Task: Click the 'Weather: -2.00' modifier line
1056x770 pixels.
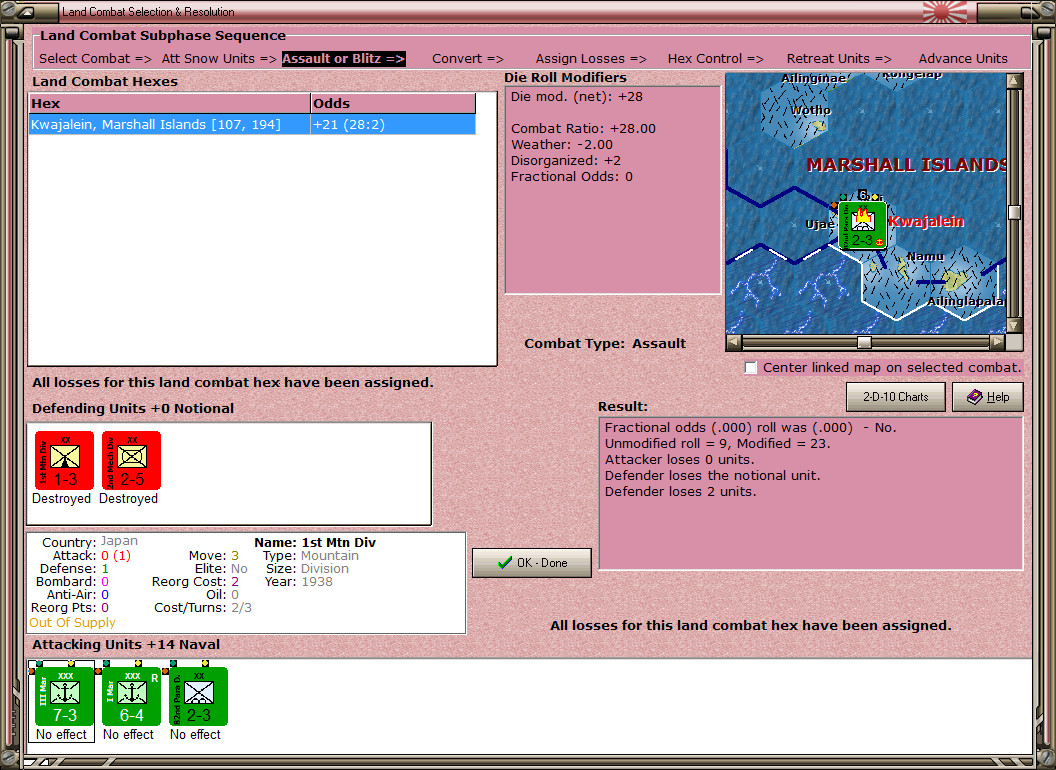Action: coord(562,145)
